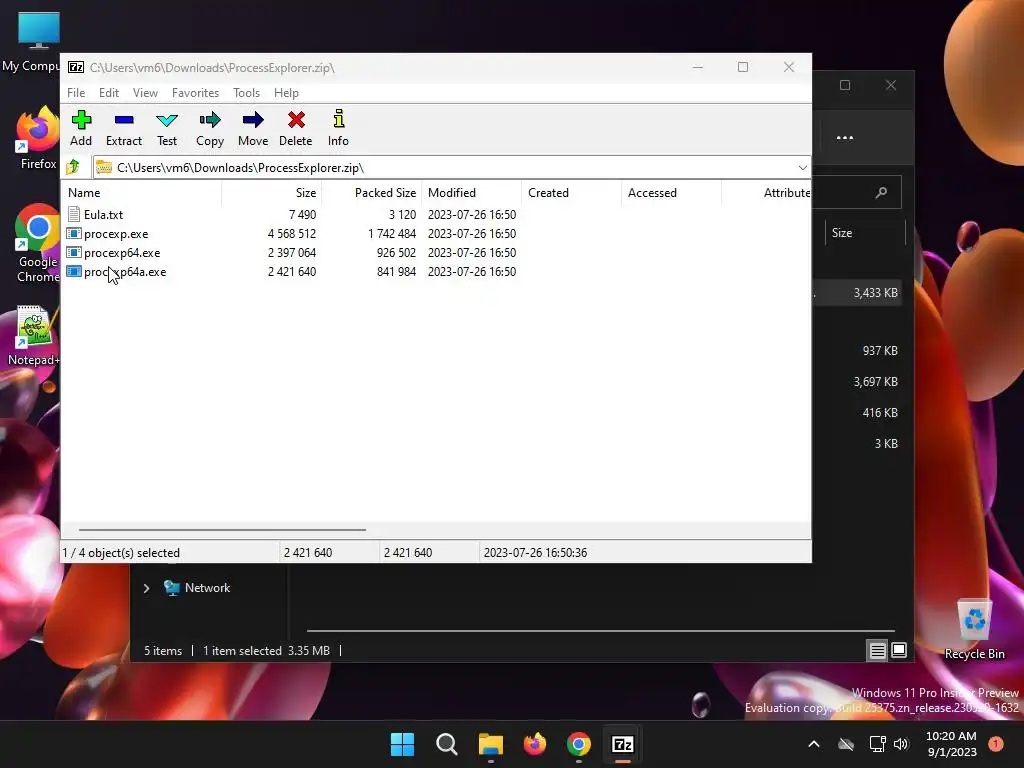Image resolution: width=1024 pixels, height=768 pixels.
Task: Open the Edit menu
Action: [108, 93]
